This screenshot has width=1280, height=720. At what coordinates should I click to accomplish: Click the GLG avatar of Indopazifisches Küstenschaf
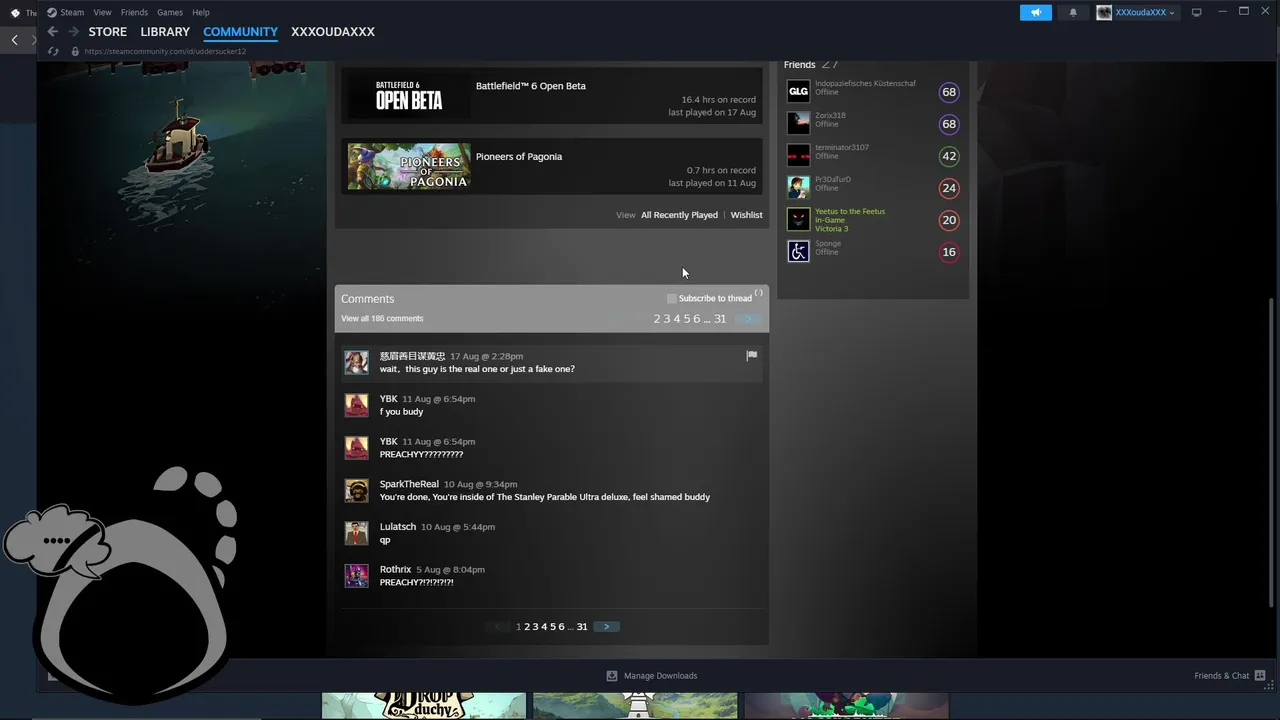point(798,92)
